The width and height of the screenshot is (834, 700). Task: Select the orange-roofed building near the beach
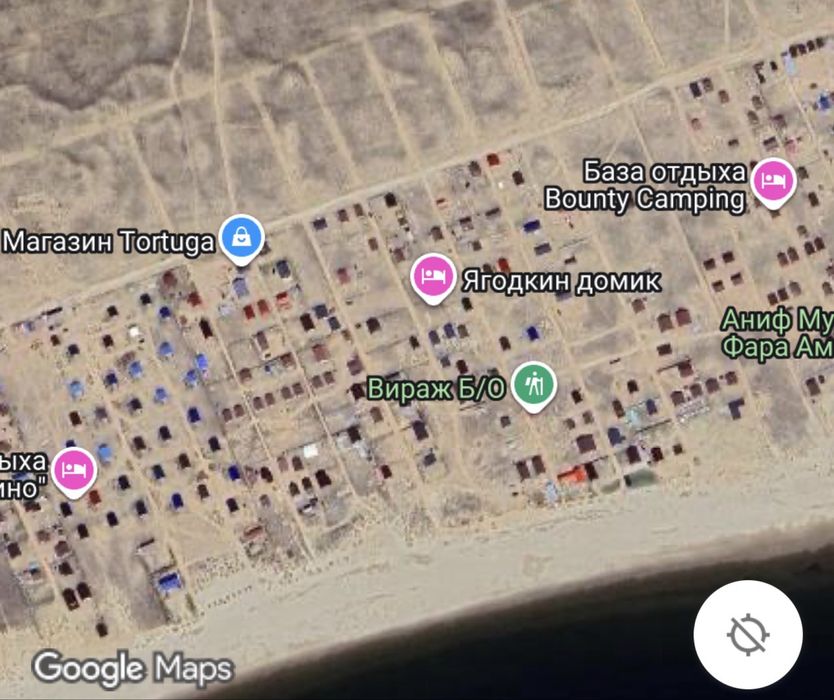pyautogui.click(x=572, y=474)
